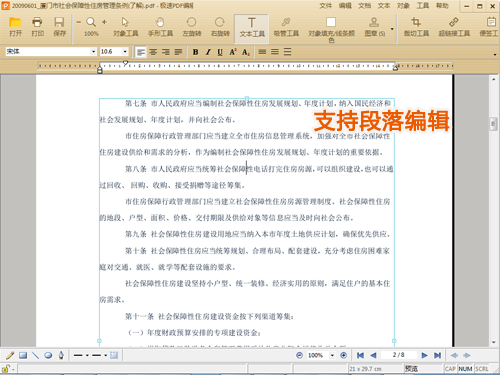Select the 对象工具 arrow tool
Viewport: 500px width, 375px height.
click(125, 26)
